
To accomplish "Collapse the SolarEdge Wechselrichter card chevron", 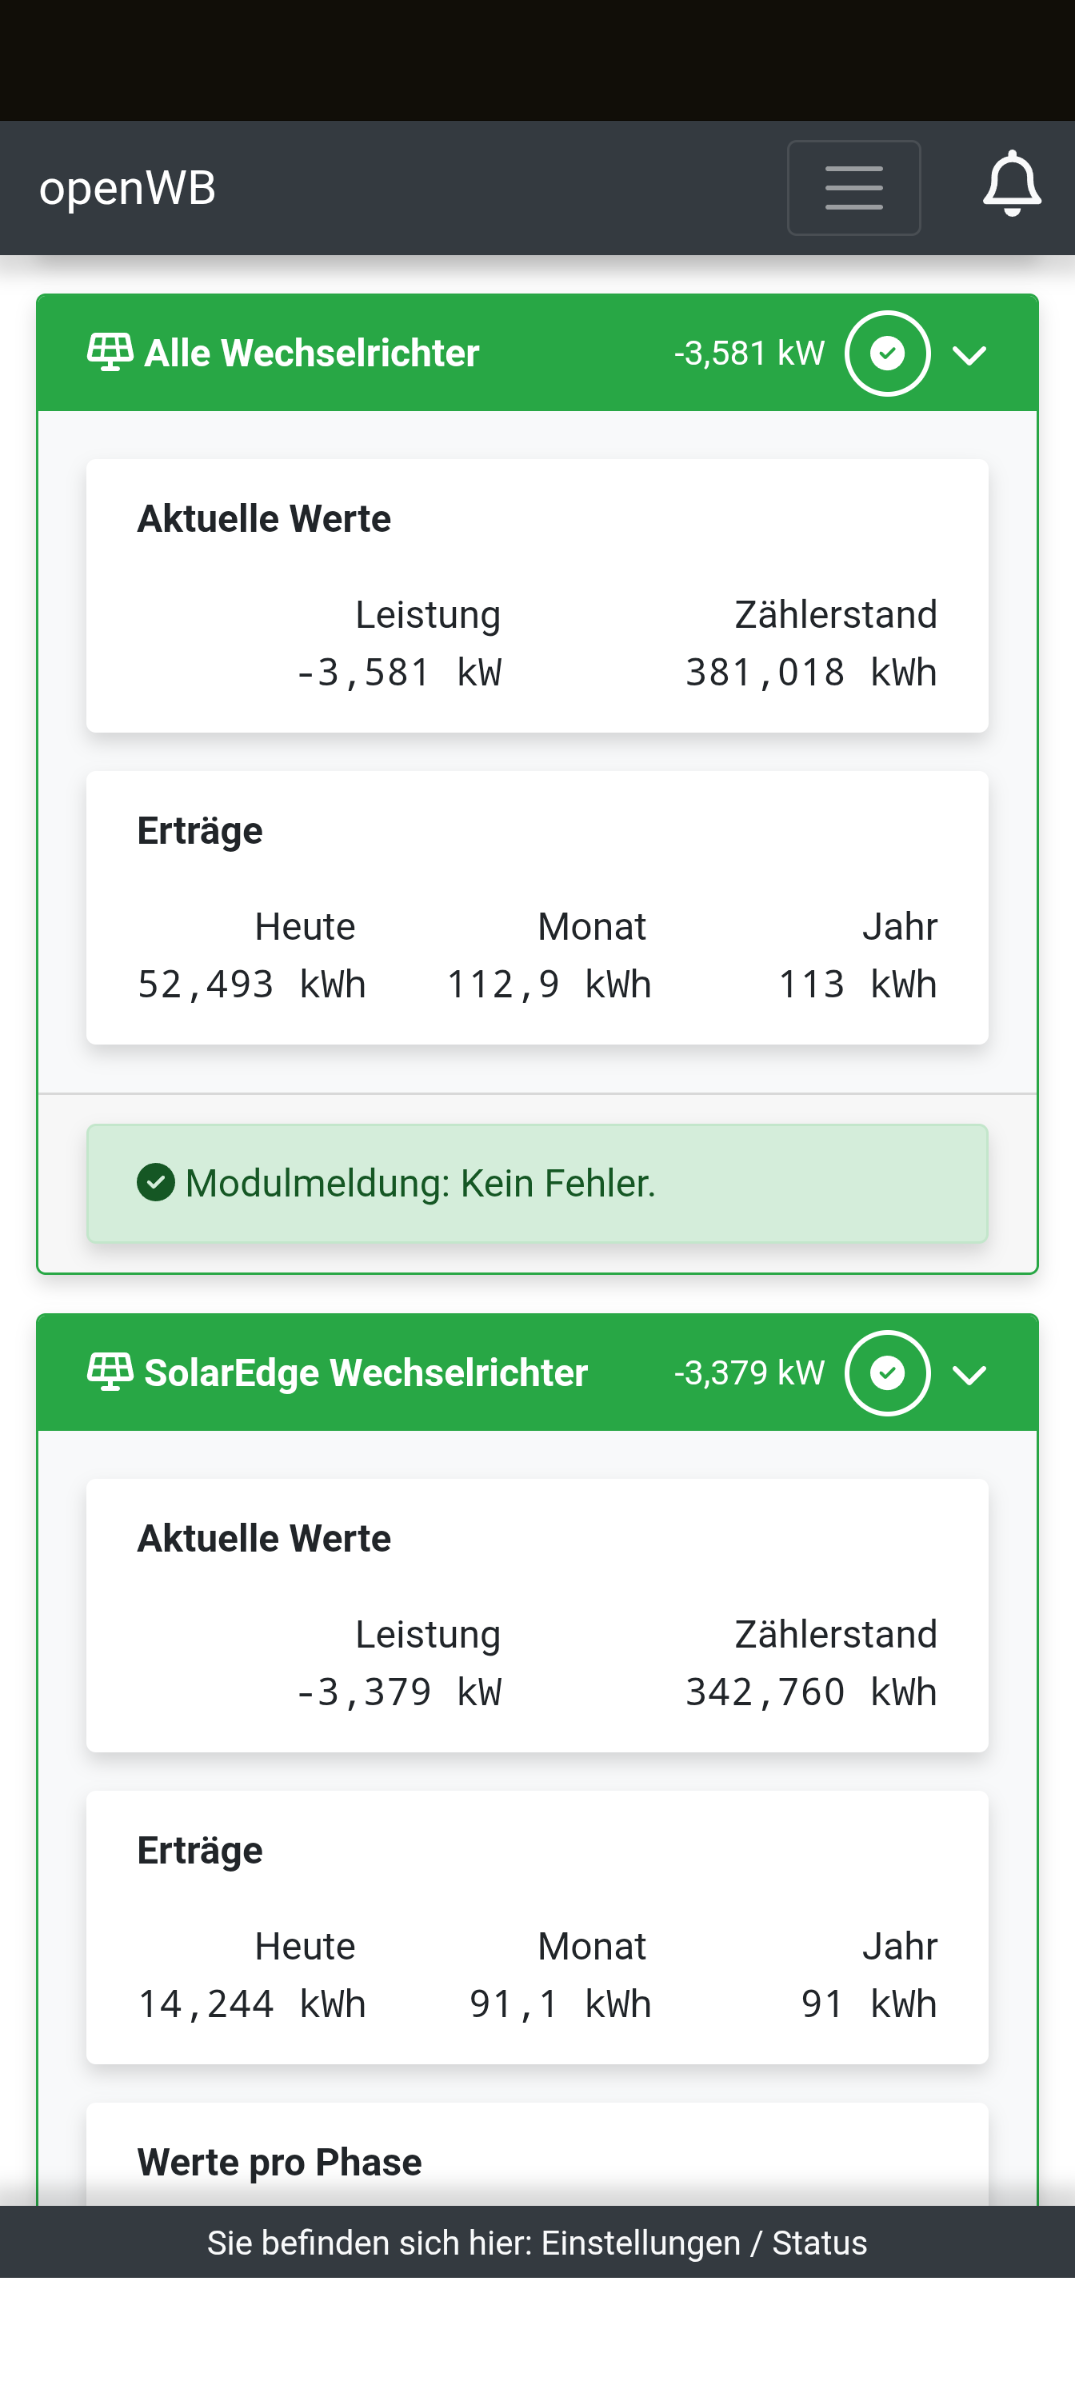I will coord(969,1375).
